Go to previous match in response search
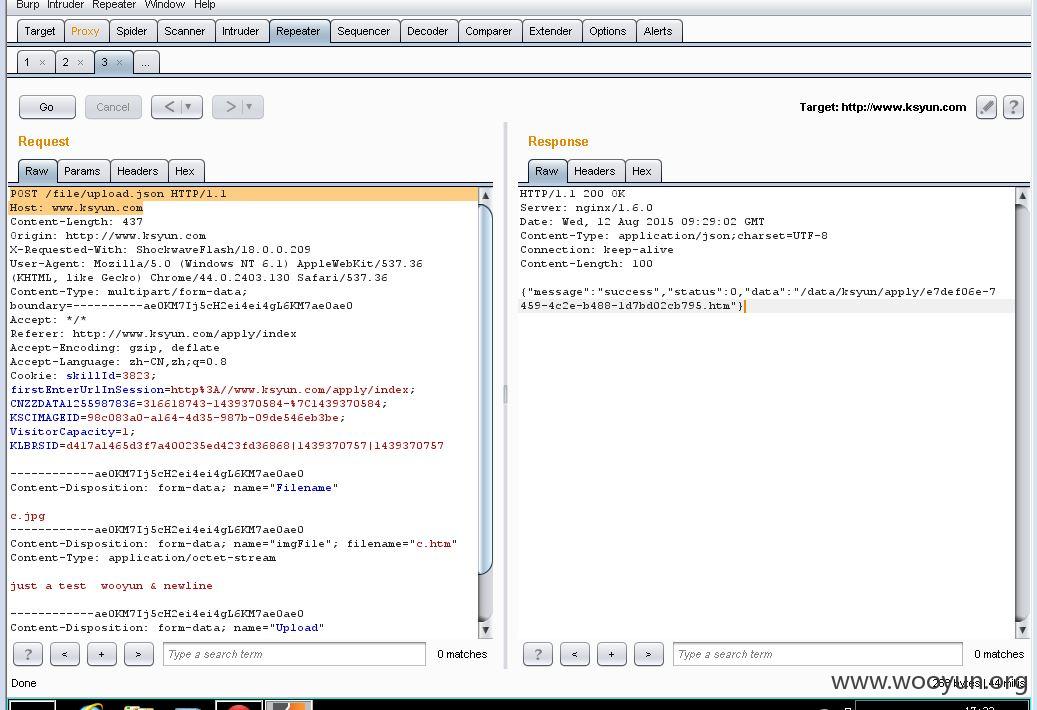Viewport: 1037px width, 710px height. [575, 654]
